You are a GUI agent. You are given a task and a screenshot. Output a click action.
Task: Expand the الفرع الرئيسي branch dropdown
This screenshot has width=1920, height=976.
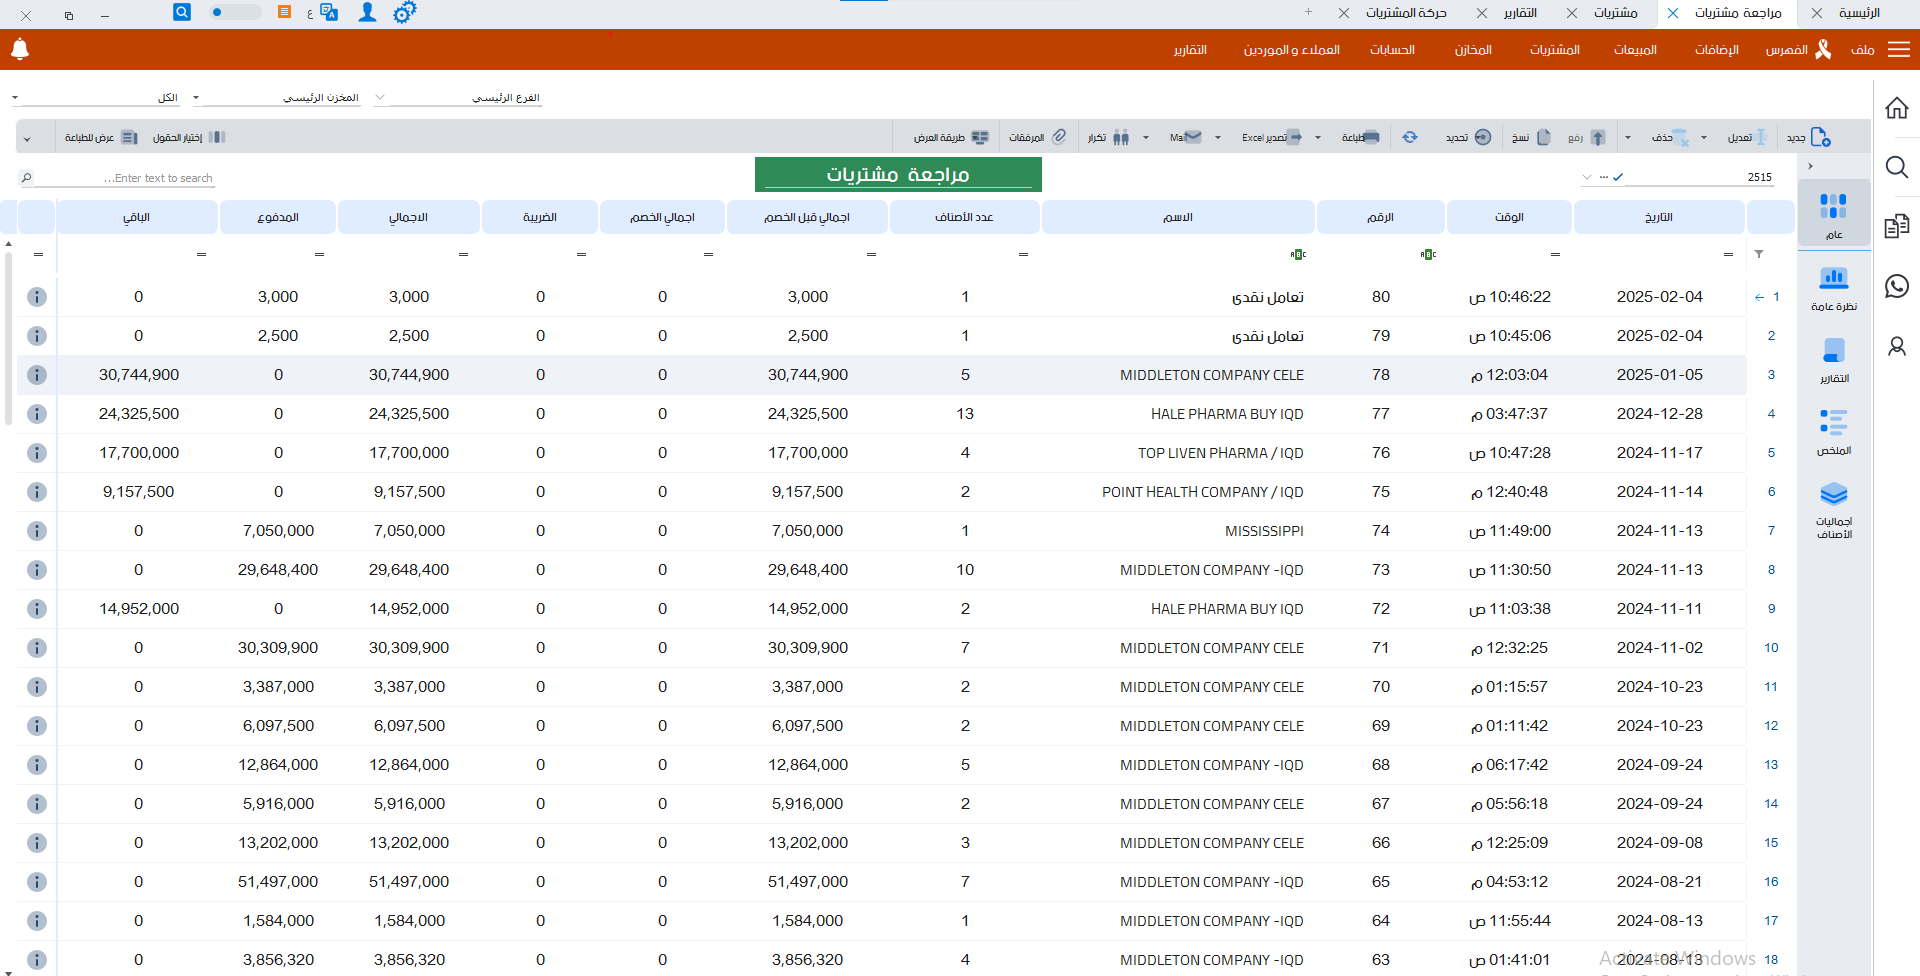pos(380,98)
